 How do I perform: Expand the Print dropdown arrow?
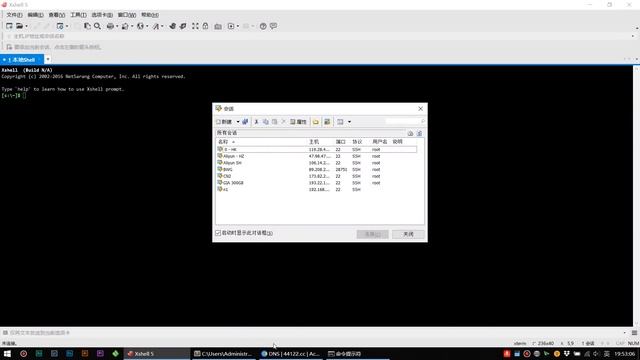pyautogui.click(x=117, y=26)
